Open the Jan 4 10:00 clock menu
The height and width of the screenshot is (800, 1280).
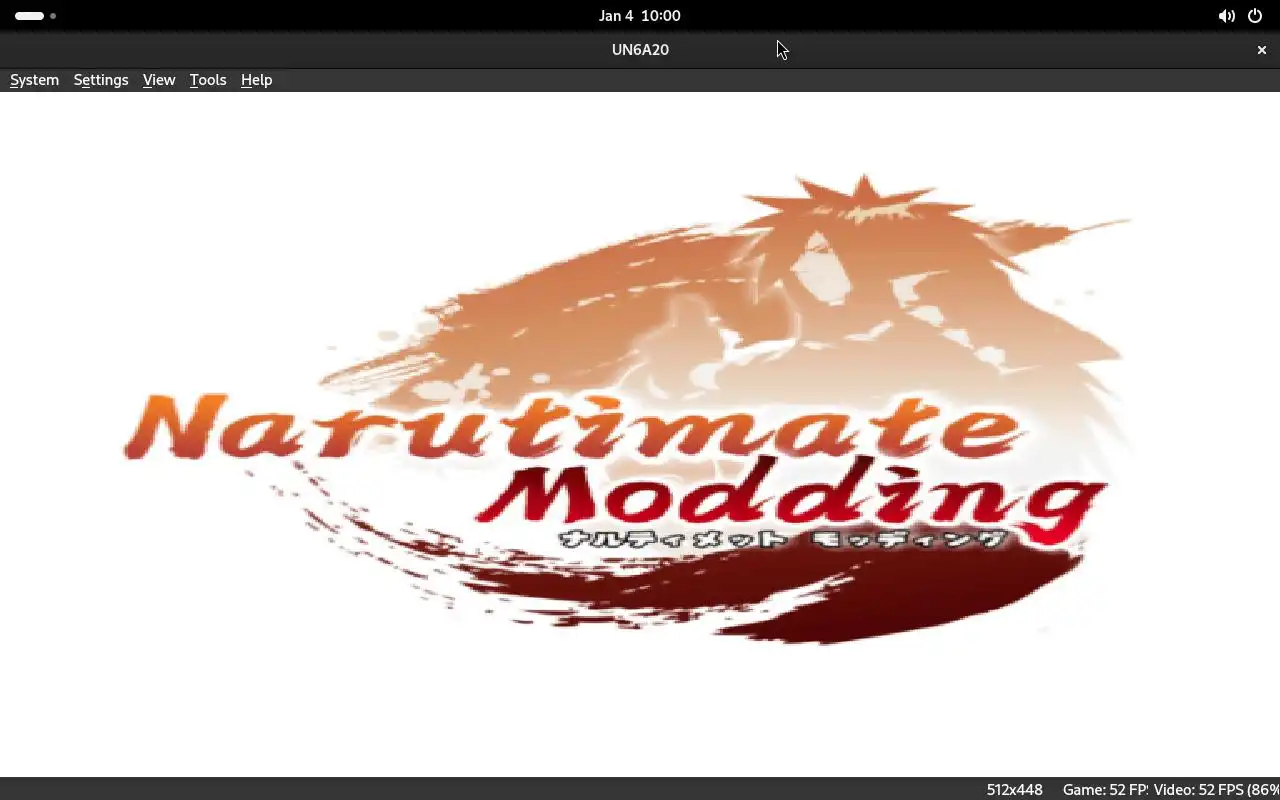[640, 16]
